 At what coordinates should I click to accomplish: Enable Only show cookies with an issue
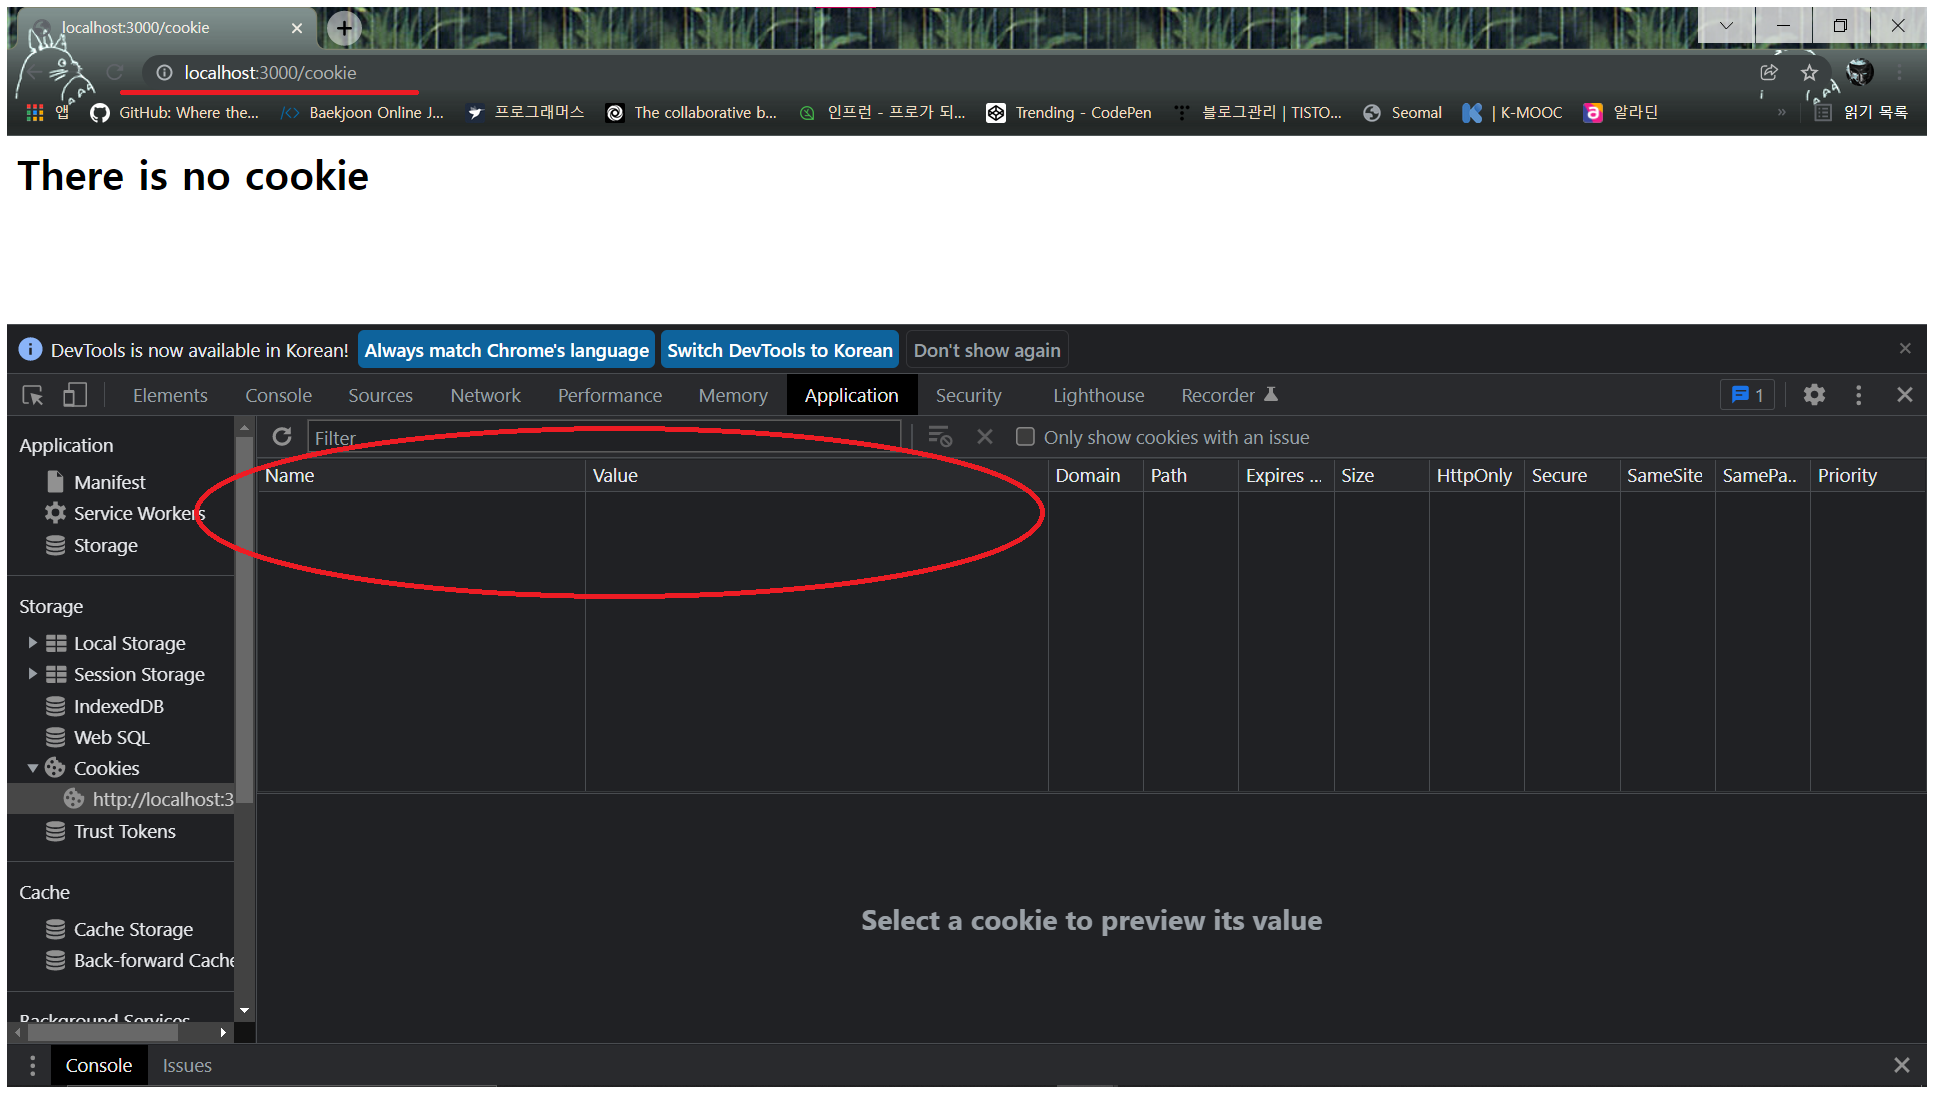[x=1025, y=437]
